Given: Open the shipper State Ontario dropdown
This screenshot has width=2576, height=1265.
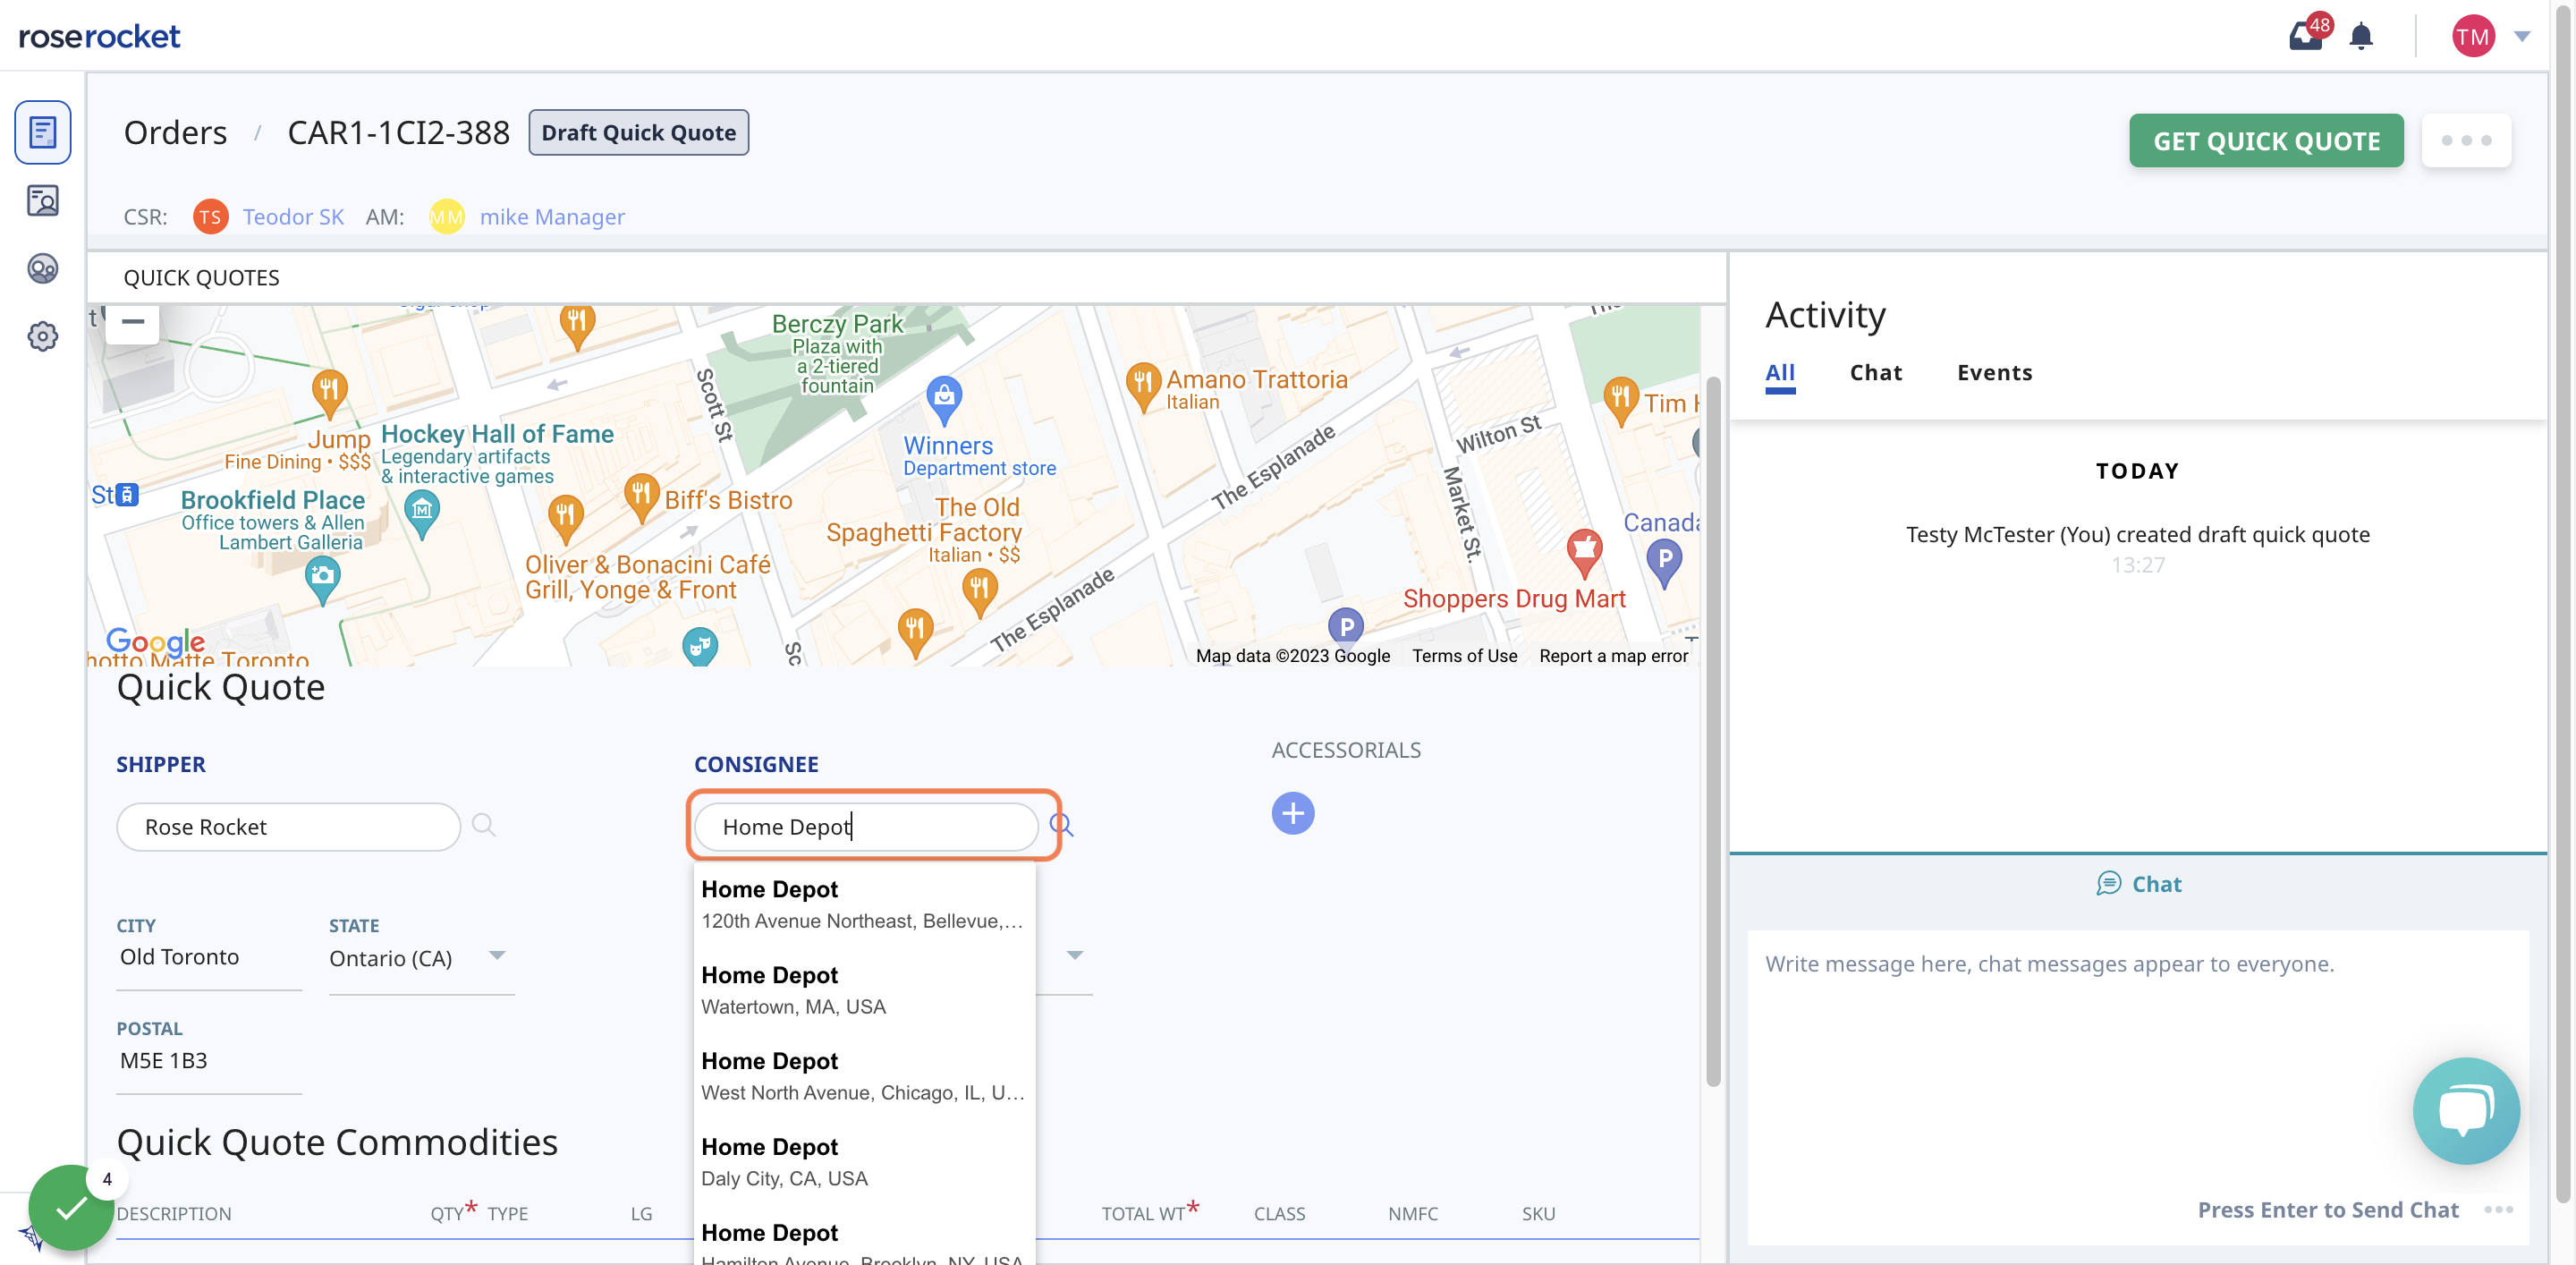Looking at the screenshot, I should [x=421, y=958].
